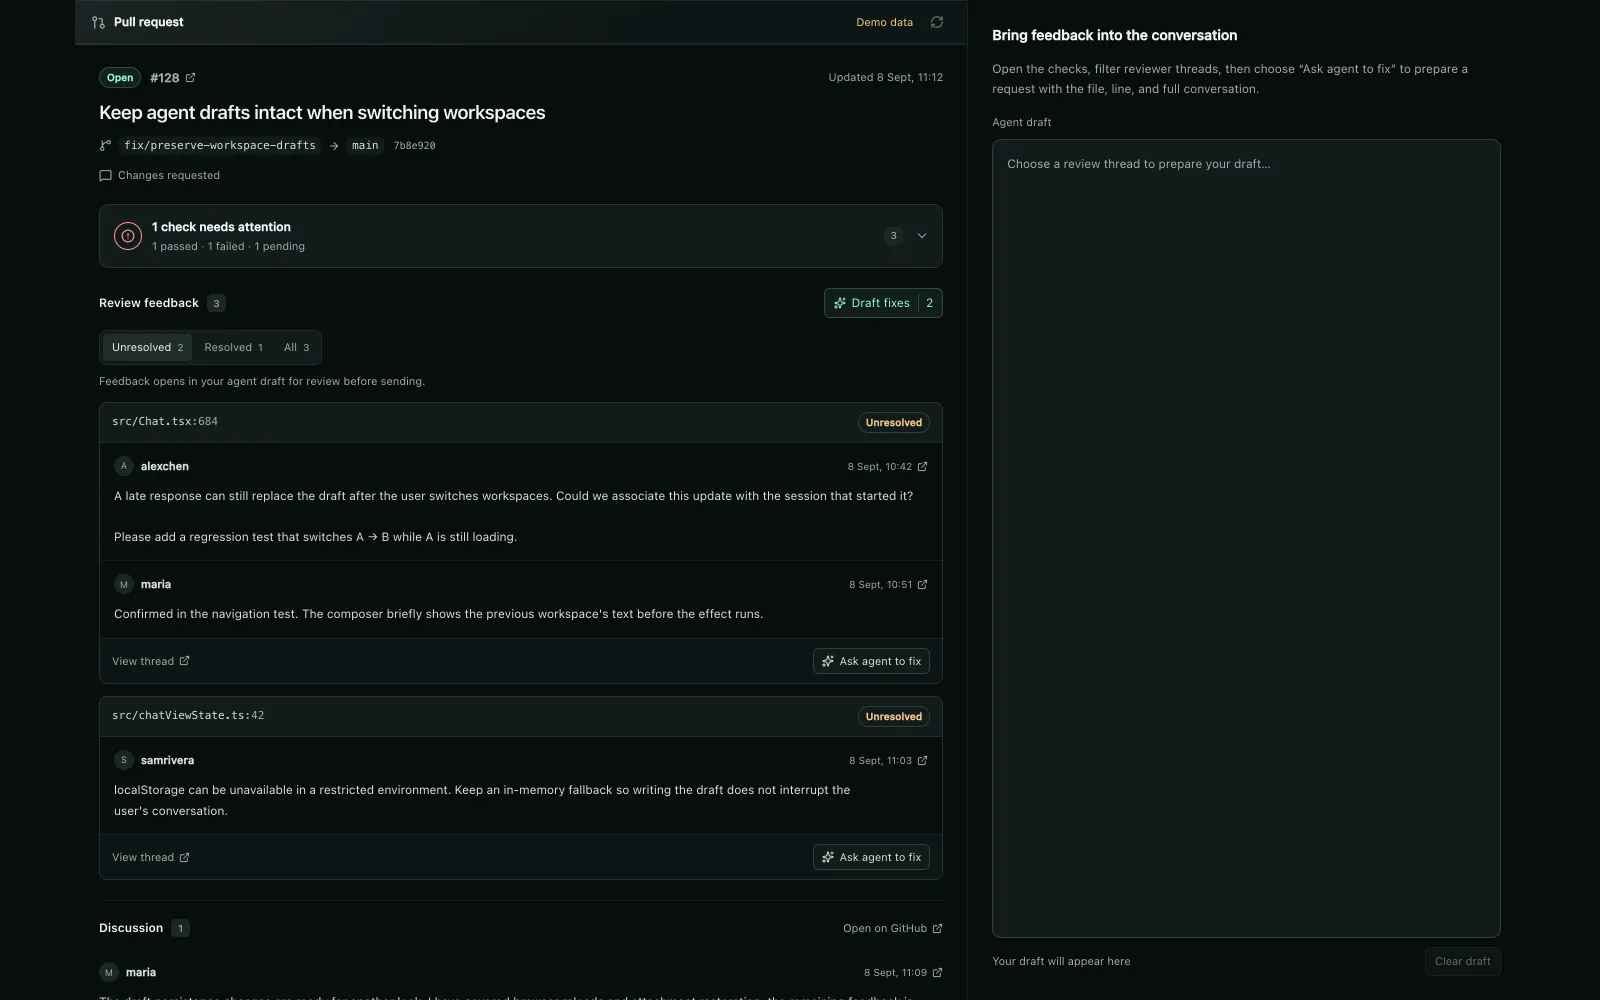
Task: Click the branch icon beside fix/preserve-workspace-drafts
Action: [x=105, y=145]
